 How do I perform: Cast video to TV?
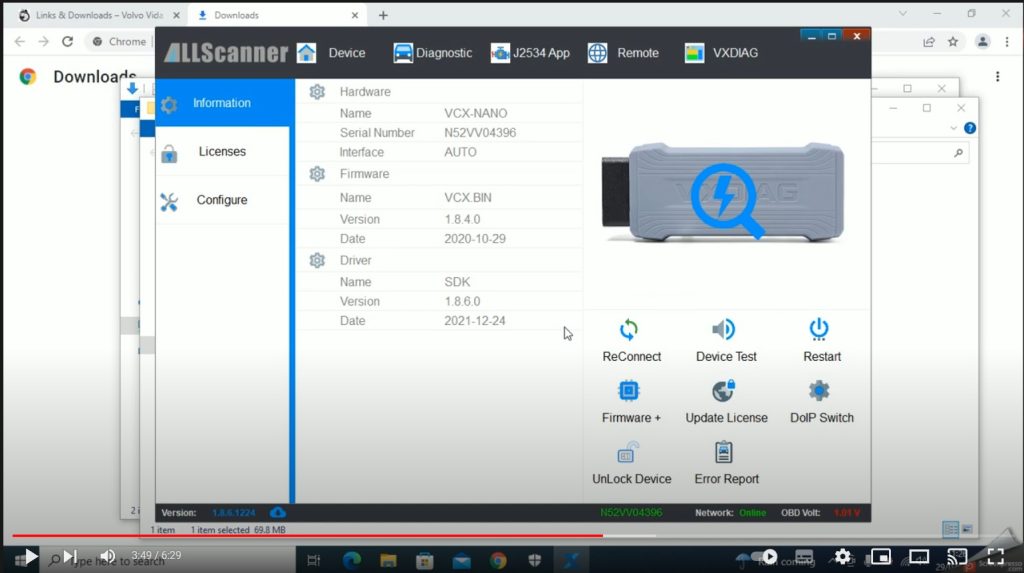coord(957,557)
